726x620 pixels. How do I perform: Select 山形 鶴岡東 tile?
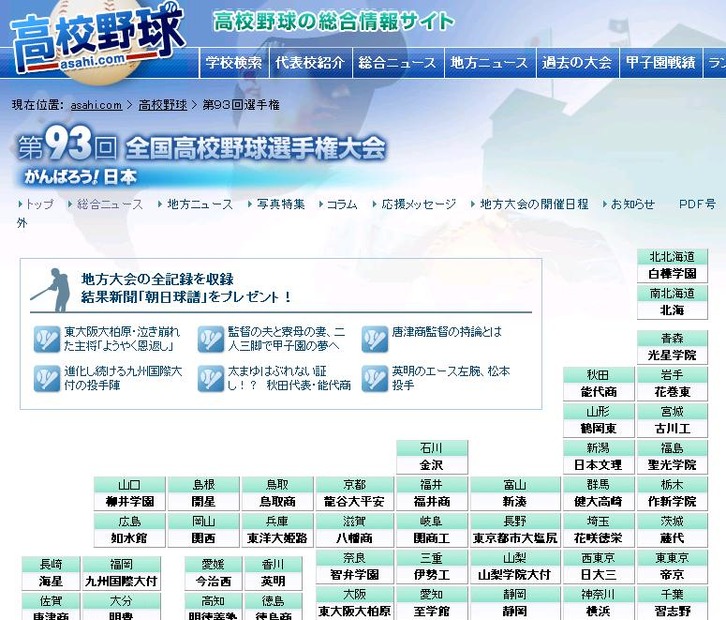(599, 420)
